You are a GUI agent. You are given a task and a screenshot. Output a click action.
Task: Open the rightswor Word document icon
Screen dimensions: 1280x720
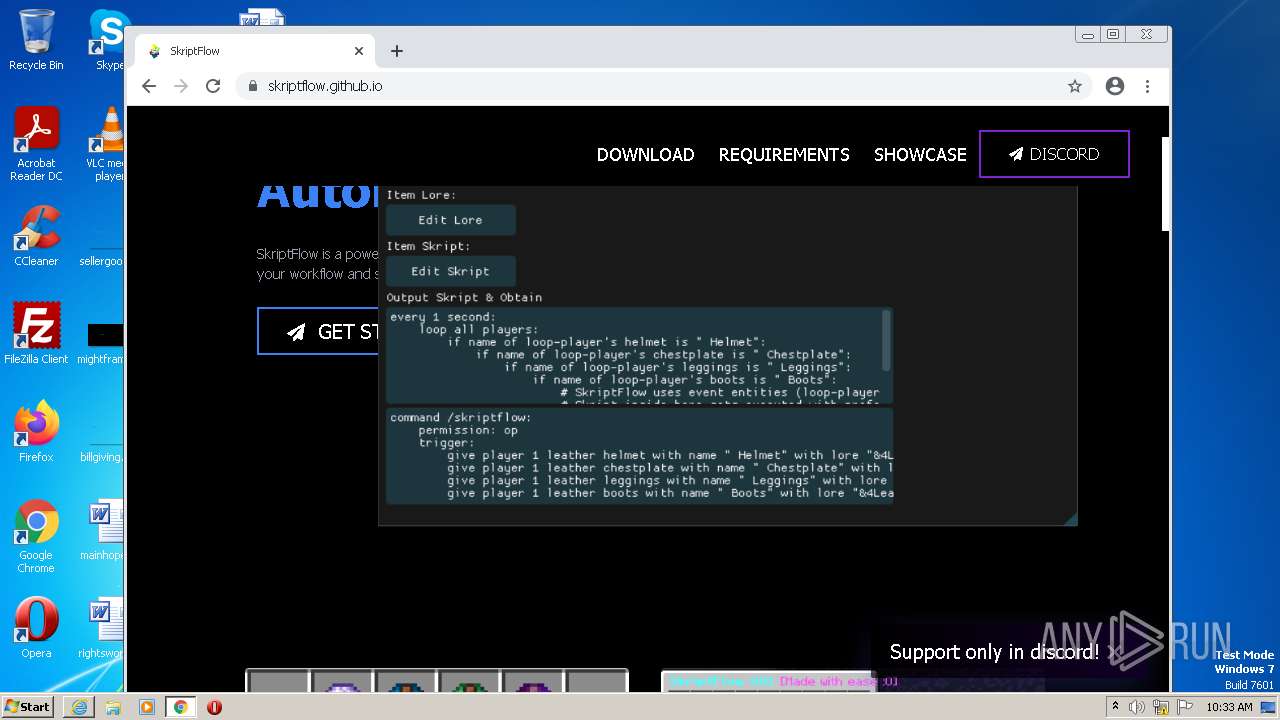tap(102, 628)
